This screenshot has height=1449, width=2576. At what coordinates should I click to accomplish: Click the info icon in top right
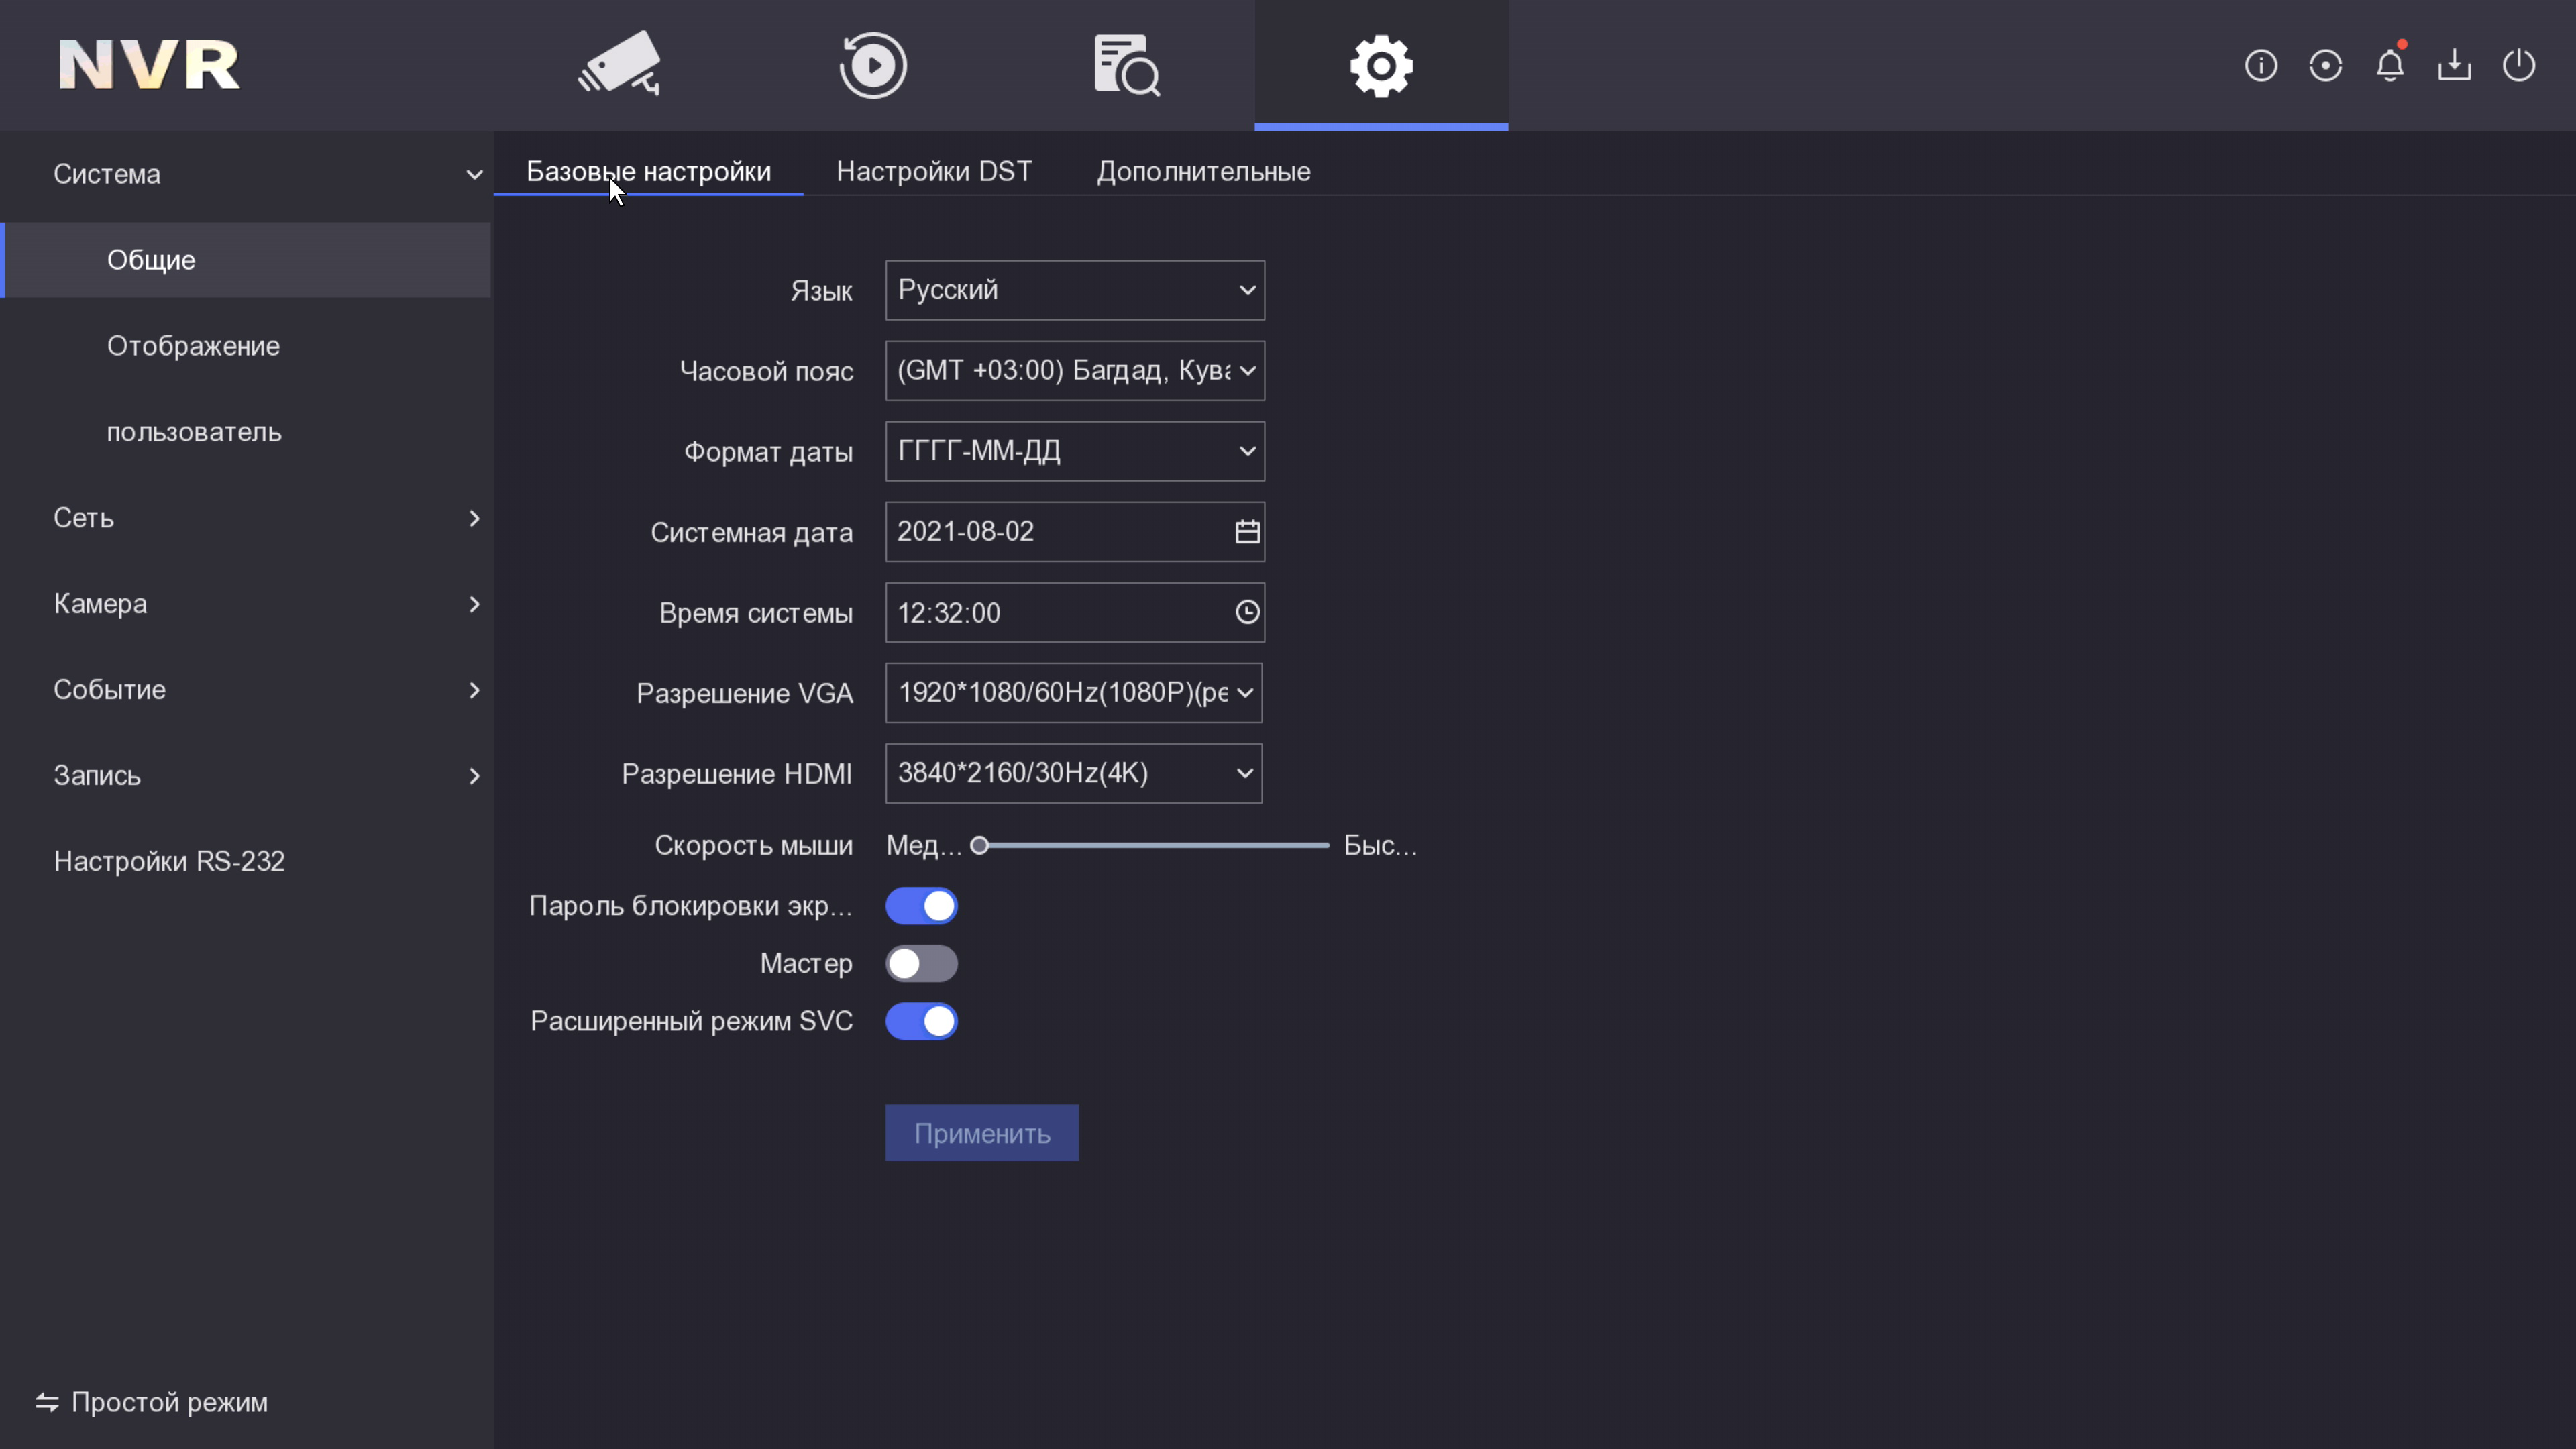(x=2261, y=66)
